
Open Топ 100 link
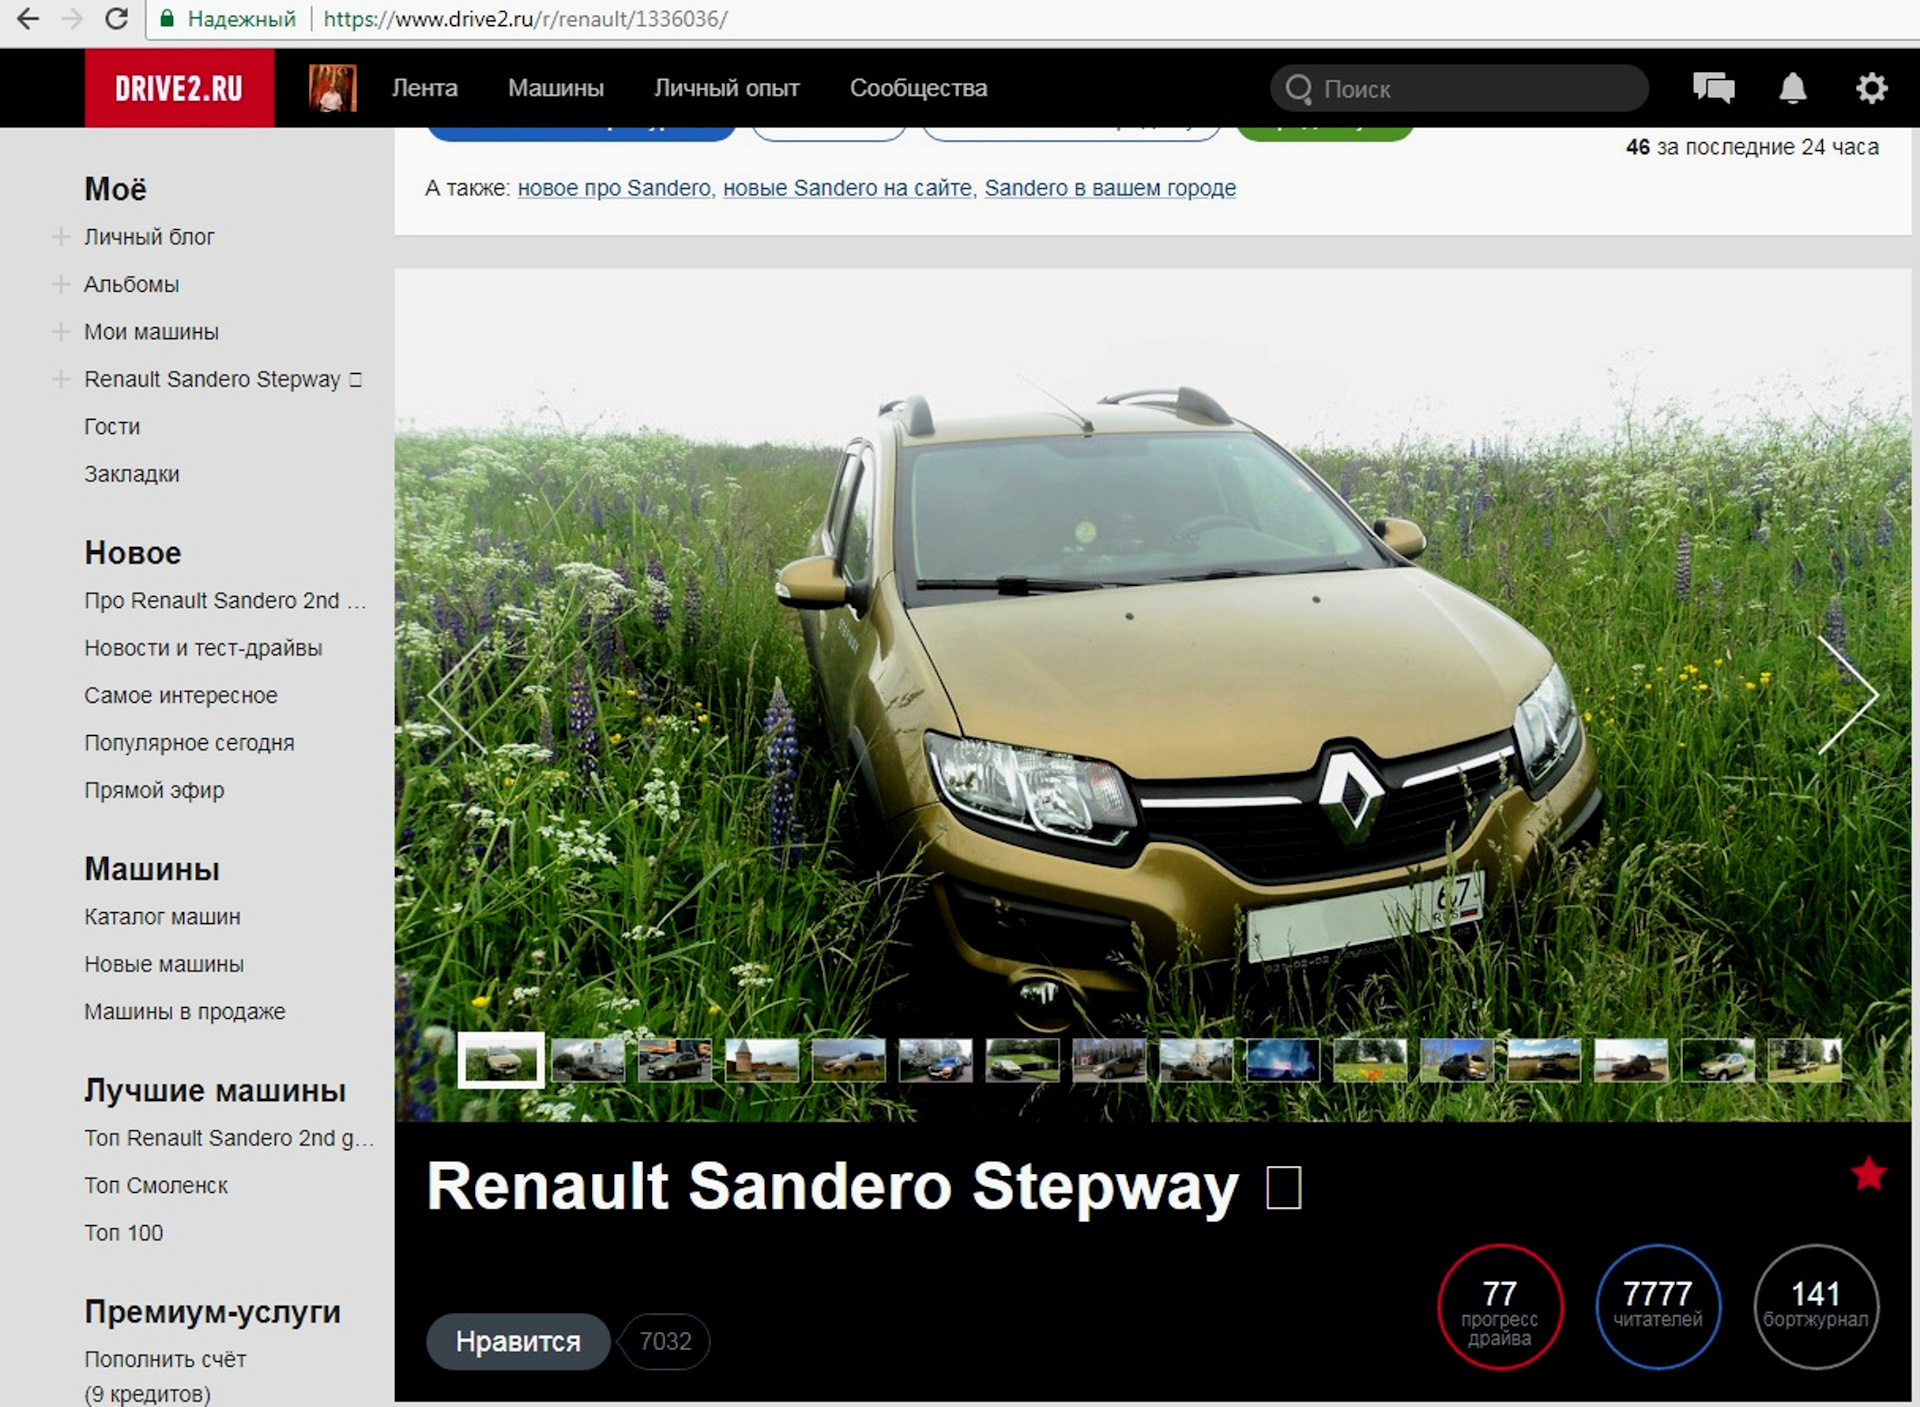tap(123, 1233)
